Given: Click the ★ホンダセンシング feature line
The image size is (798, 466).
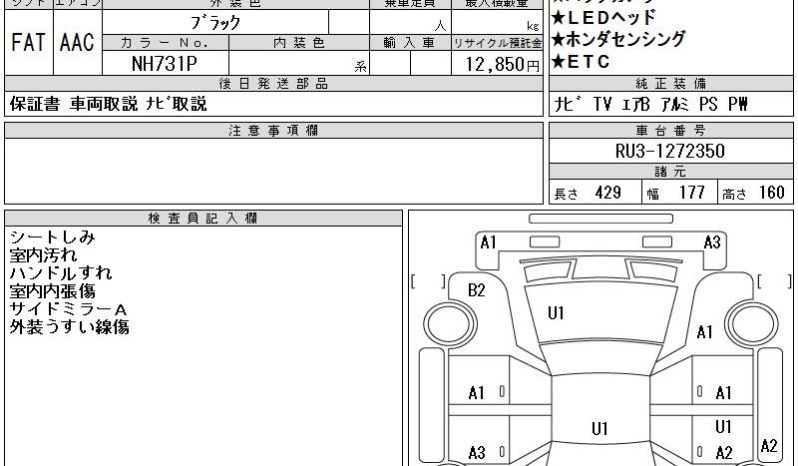Looking at the screenshot, I should pos(619,40).
